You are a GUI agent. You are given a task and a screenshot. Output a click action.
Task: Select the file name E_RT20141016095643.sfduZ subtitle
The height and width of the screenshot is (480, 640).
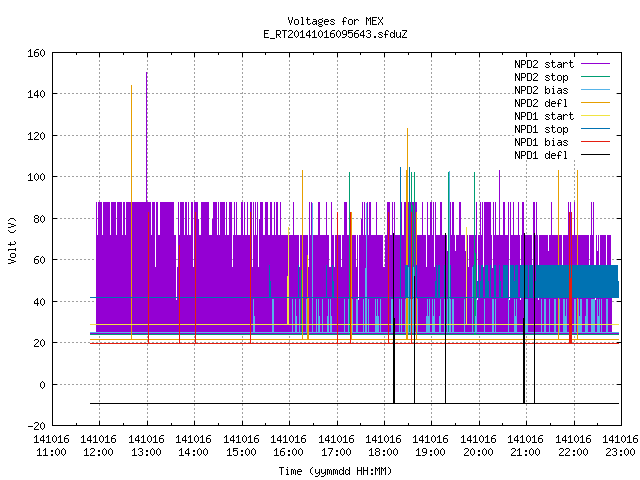pos(335,34)
